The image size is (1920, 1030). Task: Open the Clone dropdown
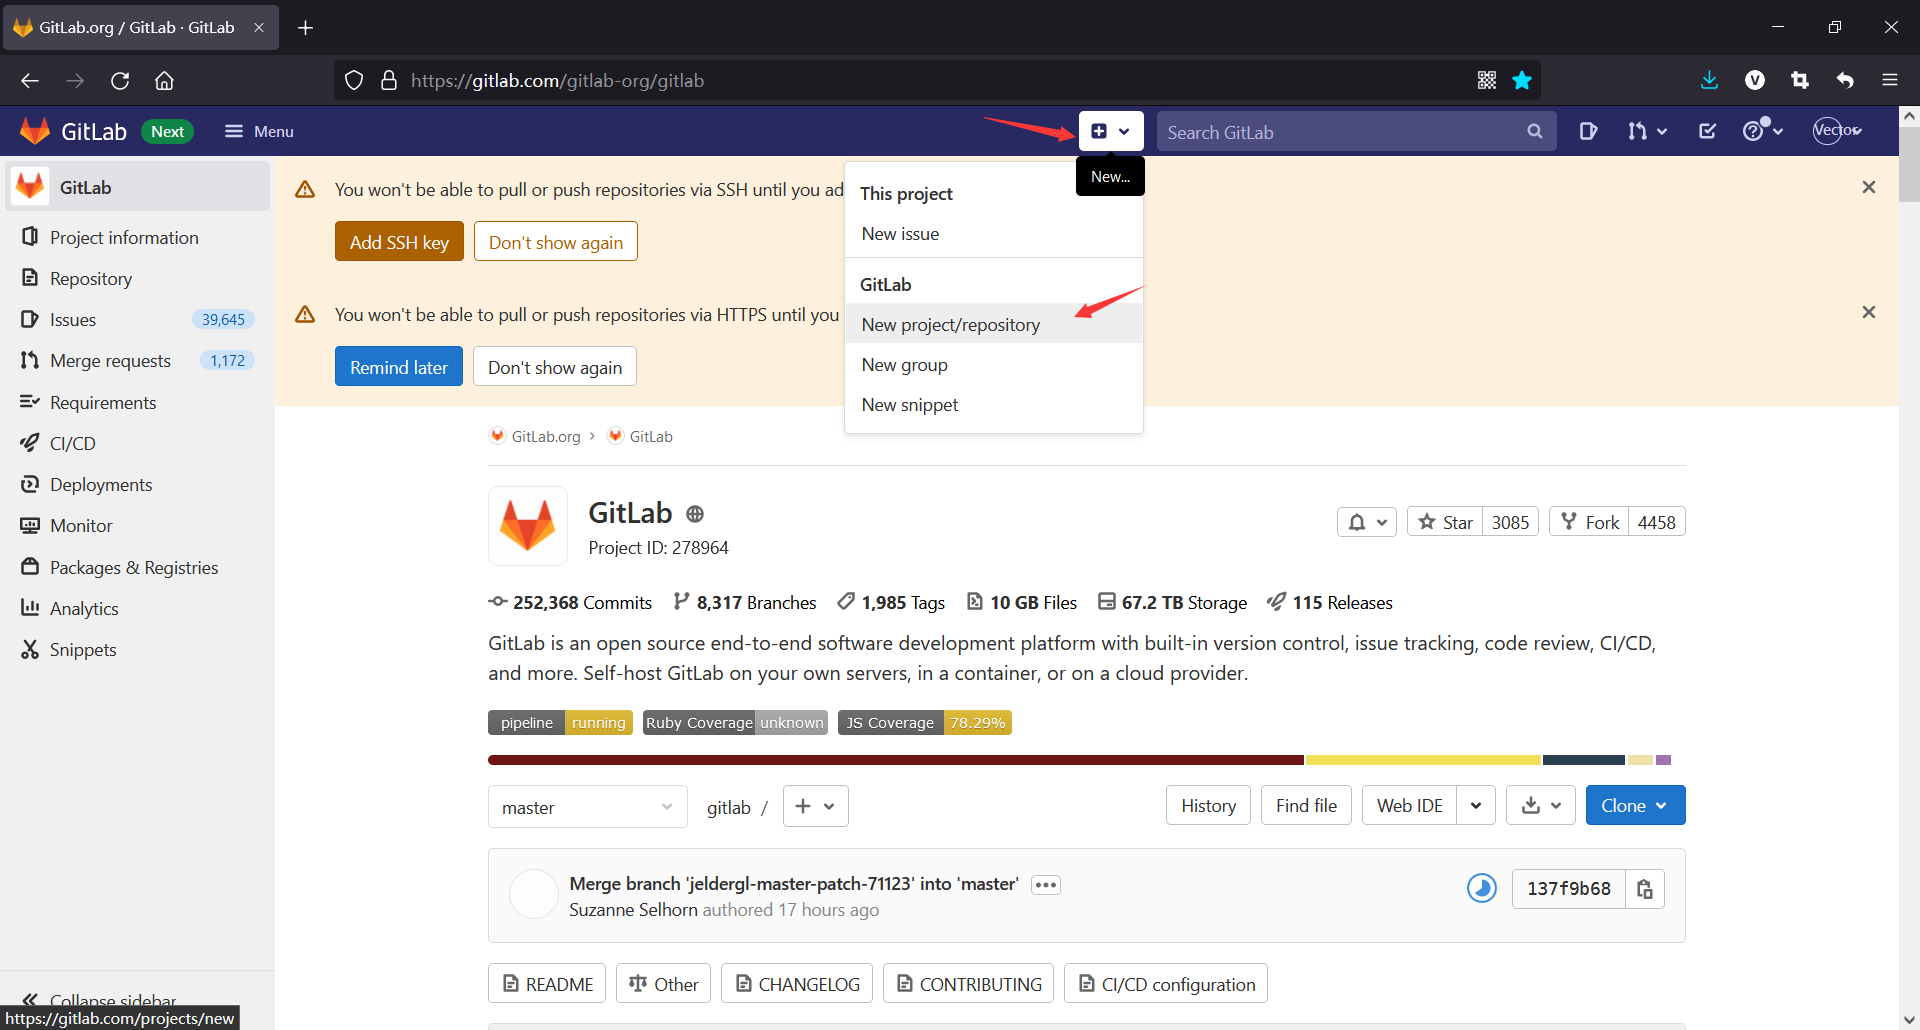point(1635,805)
